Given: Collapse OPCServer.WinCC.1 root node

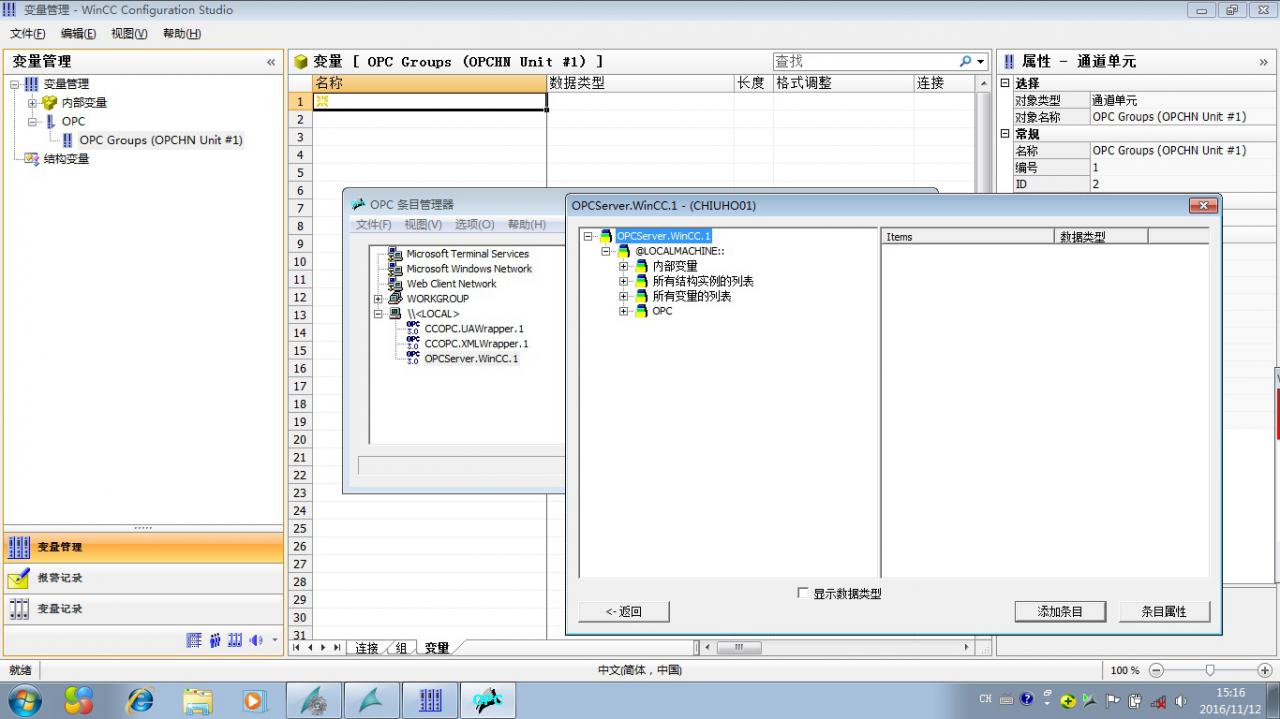Looking at the screenshot, I should click(588, 236).
